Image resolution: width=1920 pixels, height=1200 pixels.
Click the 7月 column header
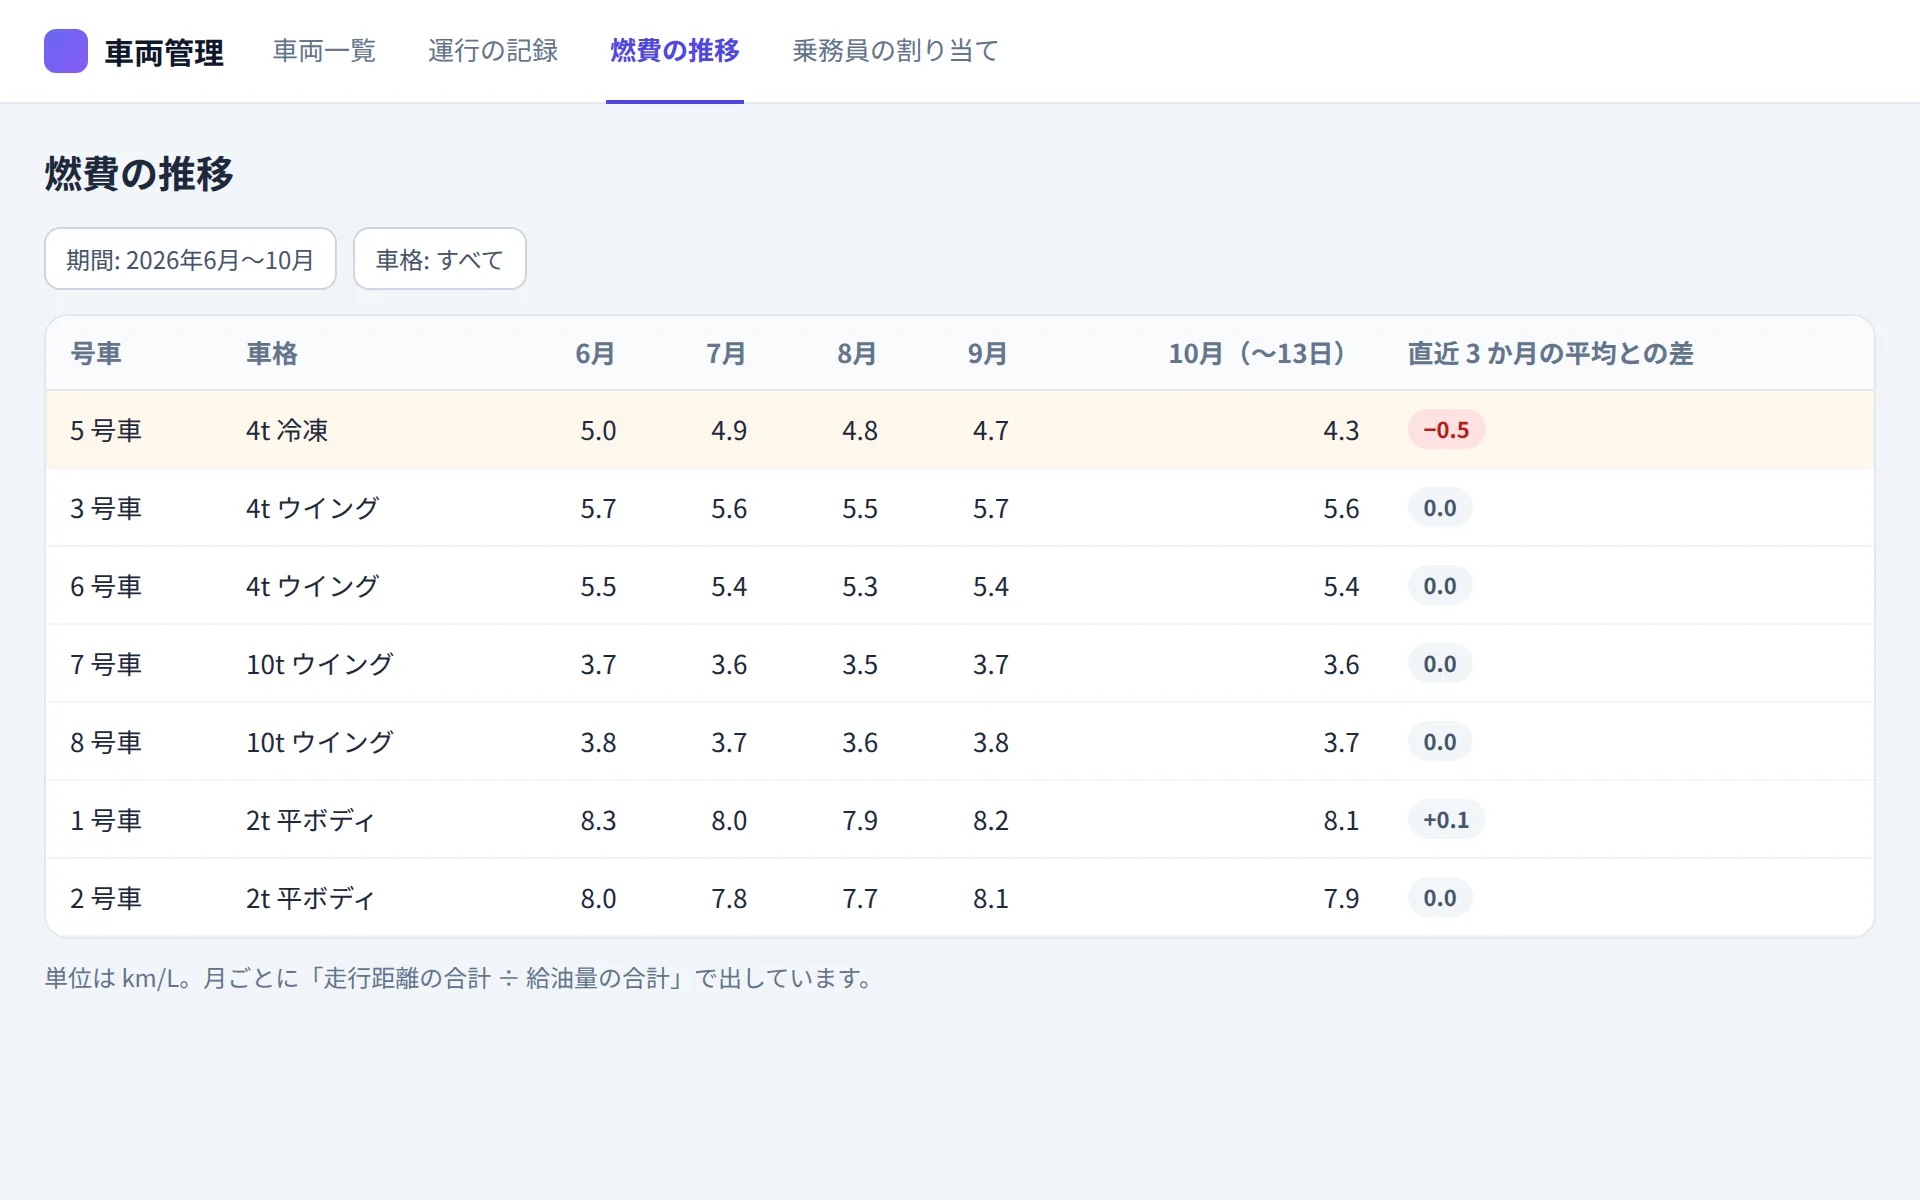[x=726, y=353]
